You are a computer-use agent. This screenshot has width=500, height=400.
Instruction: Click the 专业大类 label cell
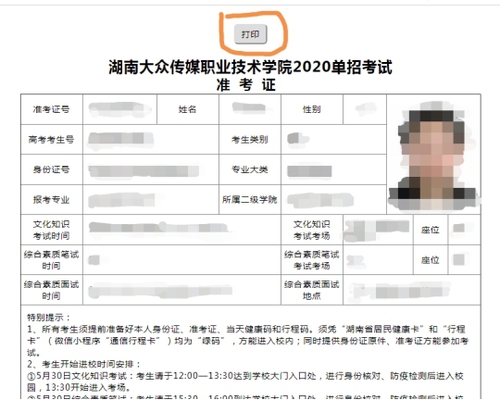point(250,169)
